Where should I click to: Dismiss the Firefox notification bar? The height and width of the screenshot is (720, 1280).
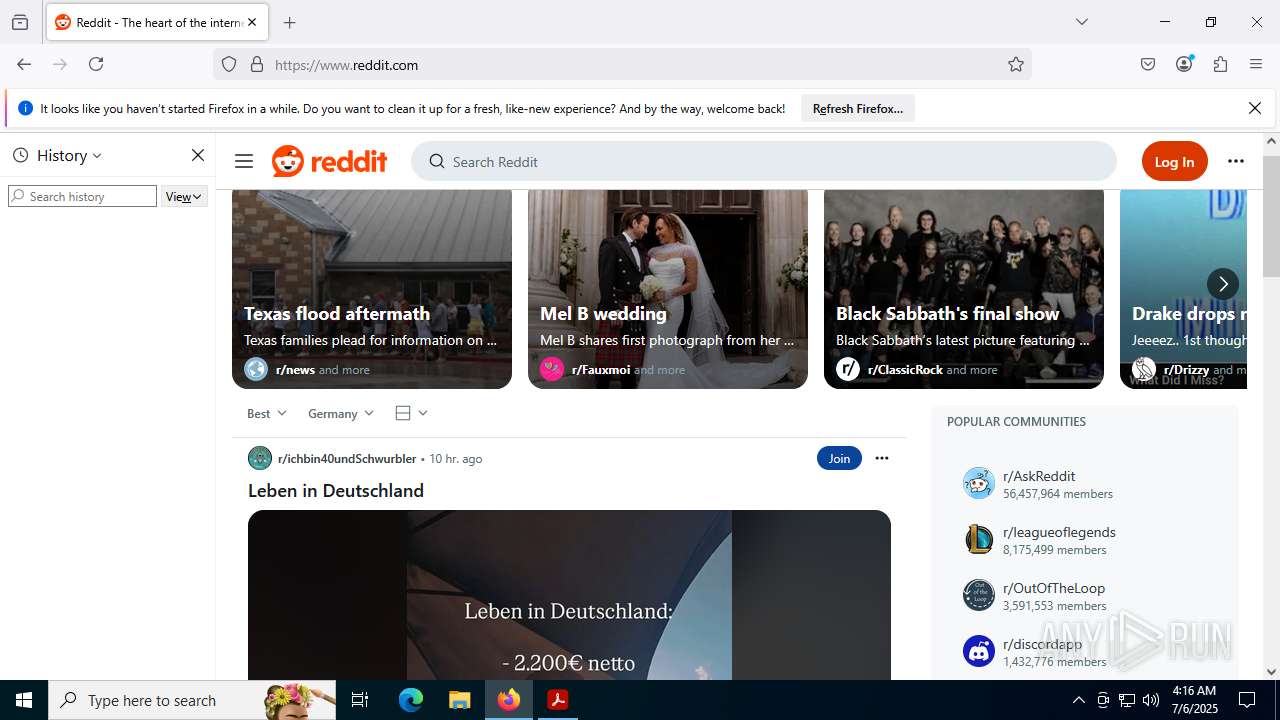(x=1255, y=108)
